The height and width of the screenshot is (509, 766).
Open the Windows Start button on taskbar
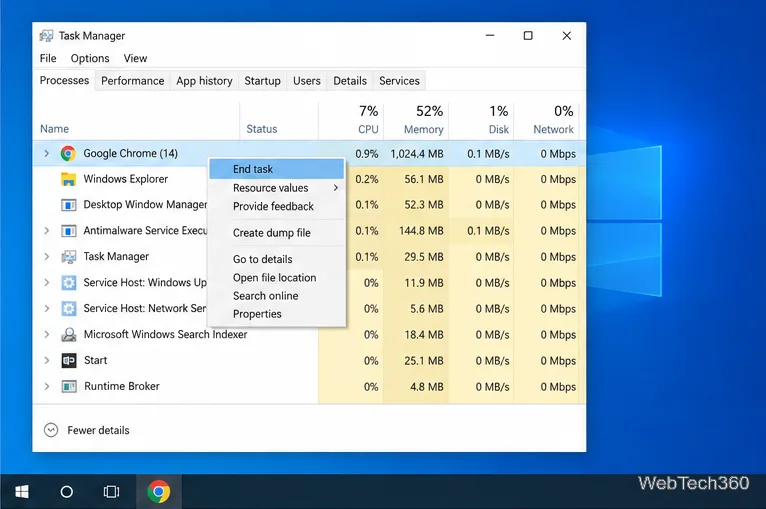click(21, 491)
